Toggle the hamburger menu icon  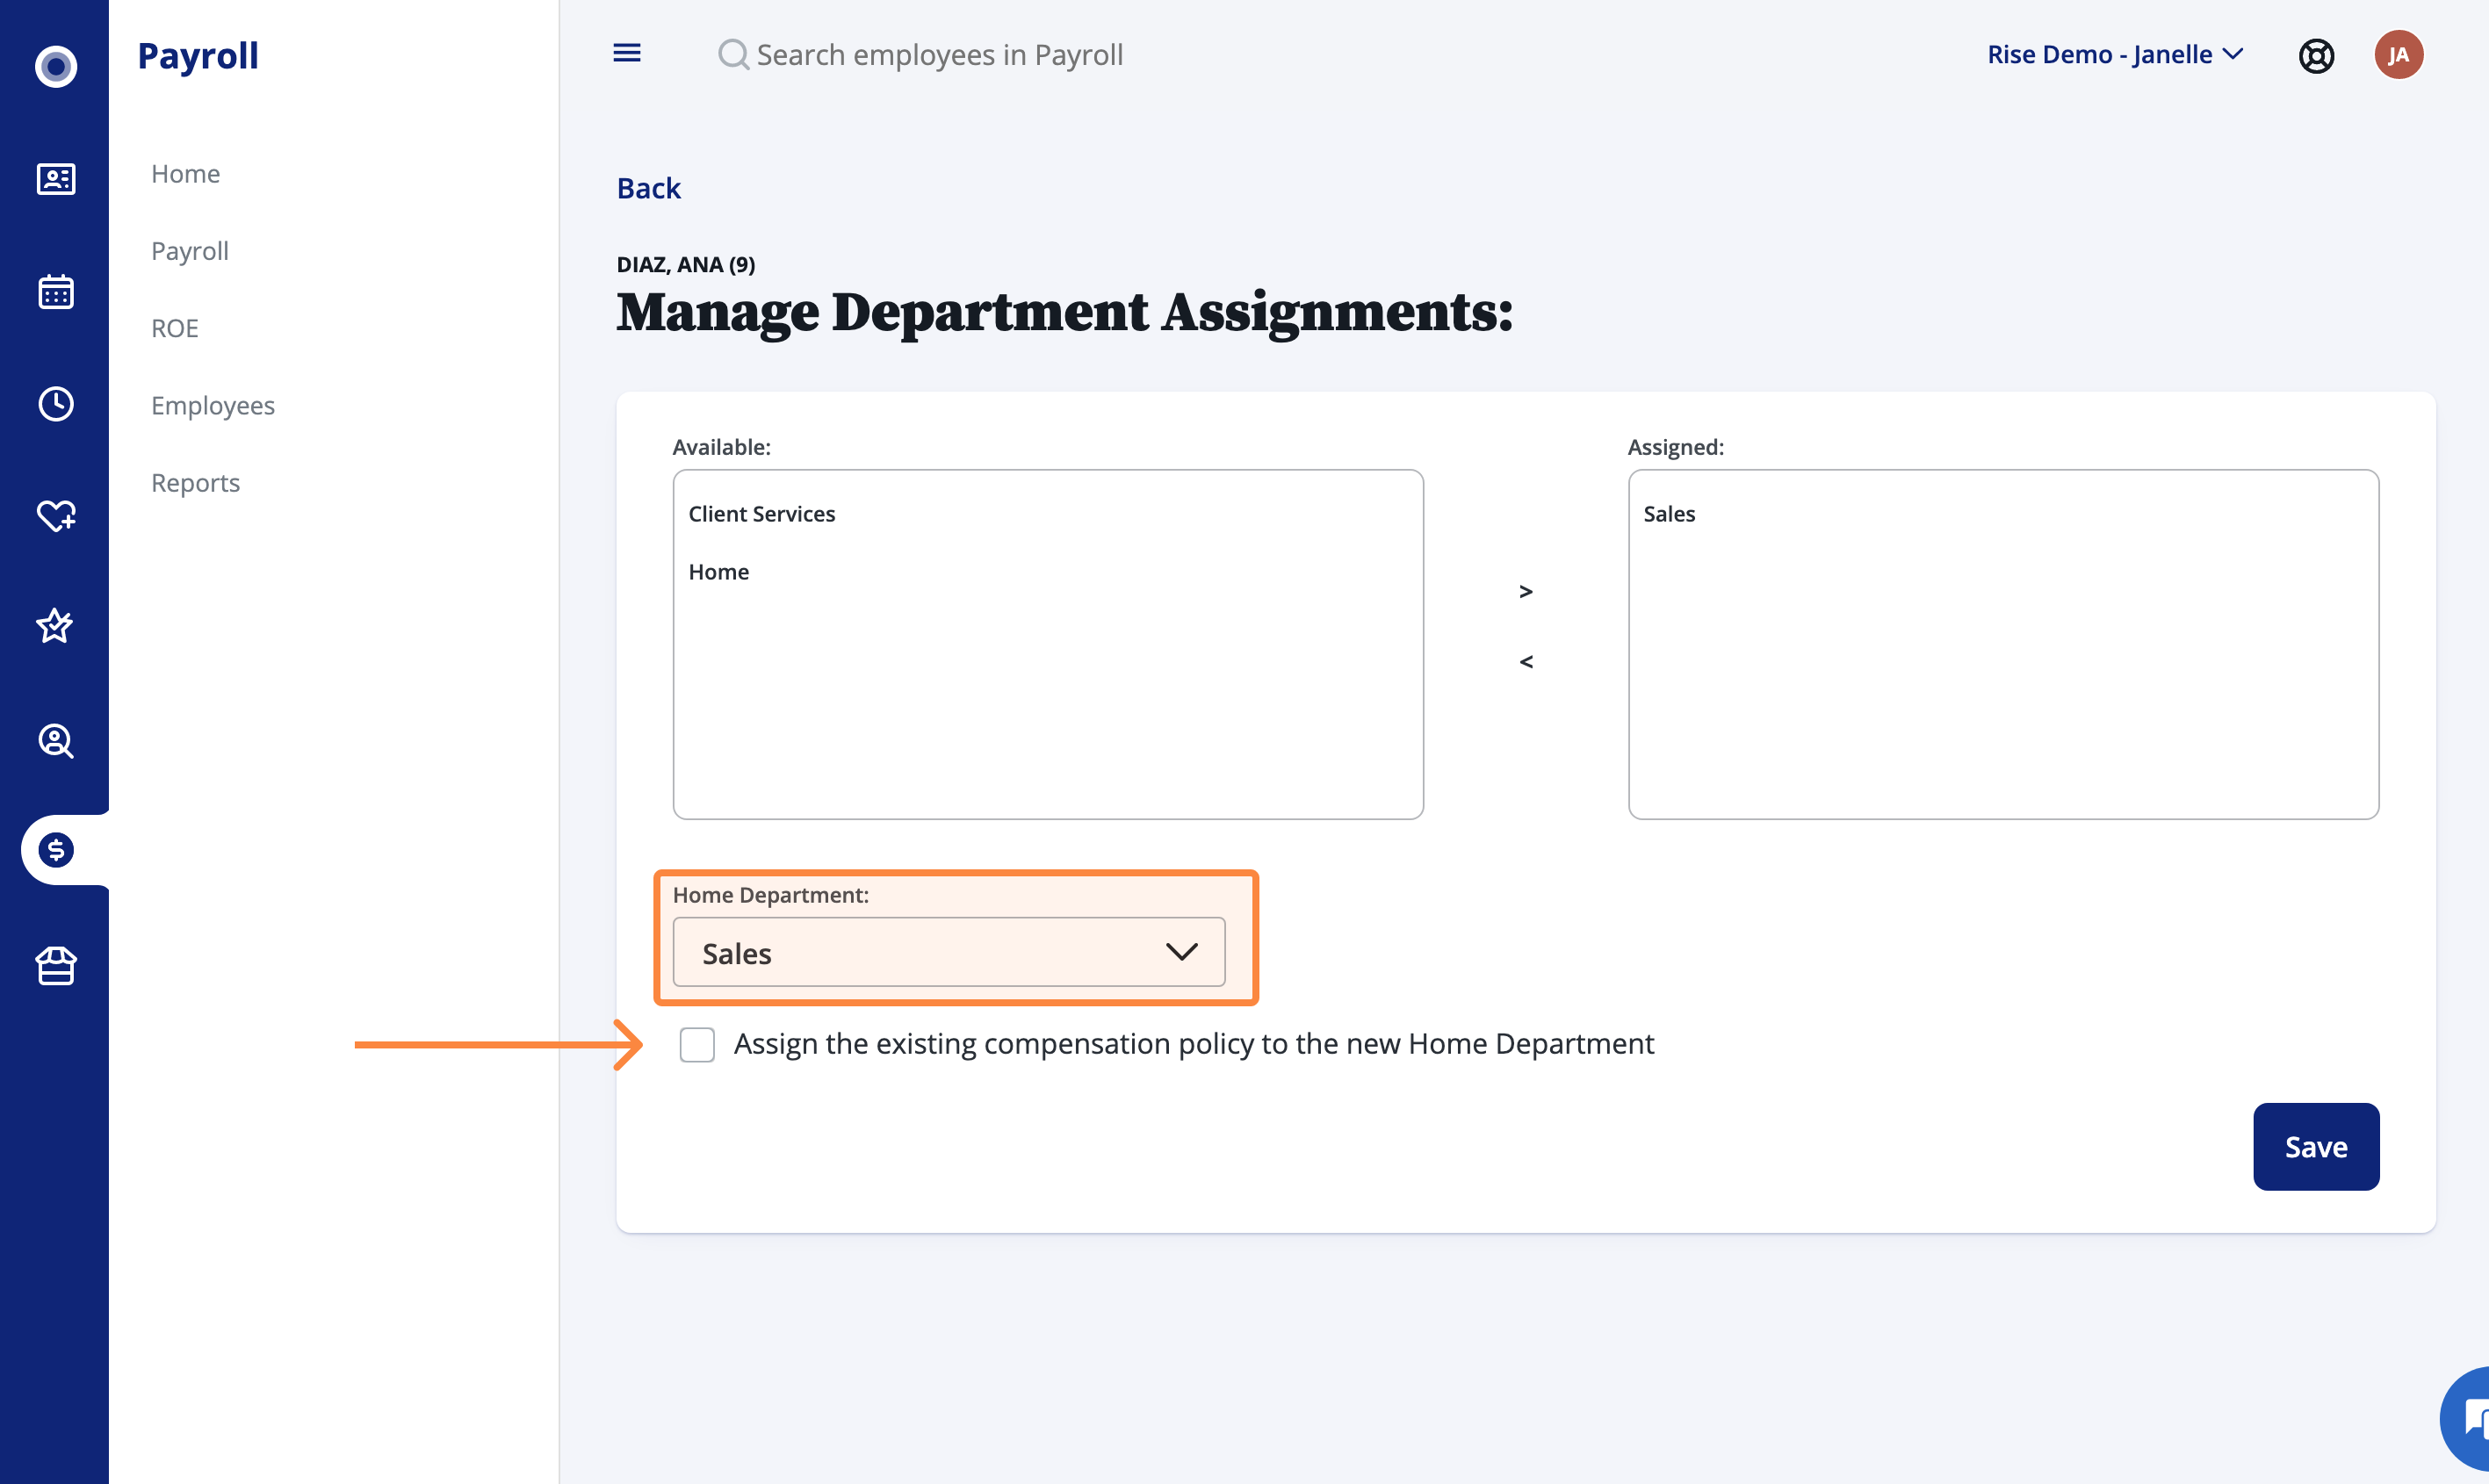point(627,53)
